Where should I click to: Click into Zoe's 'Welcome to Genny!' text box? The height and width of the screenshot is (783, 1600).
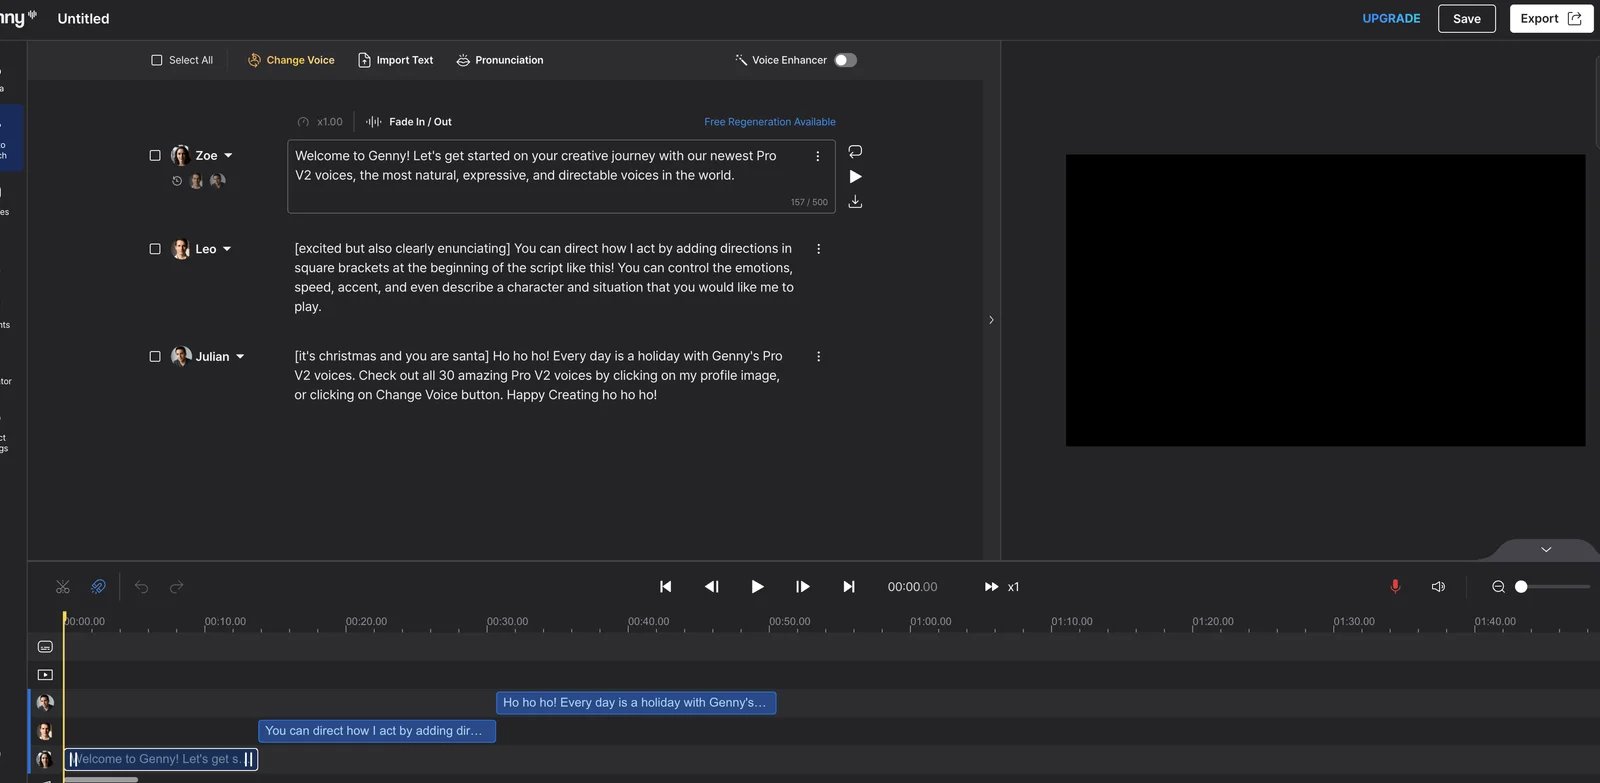click(x=561, y=176)
